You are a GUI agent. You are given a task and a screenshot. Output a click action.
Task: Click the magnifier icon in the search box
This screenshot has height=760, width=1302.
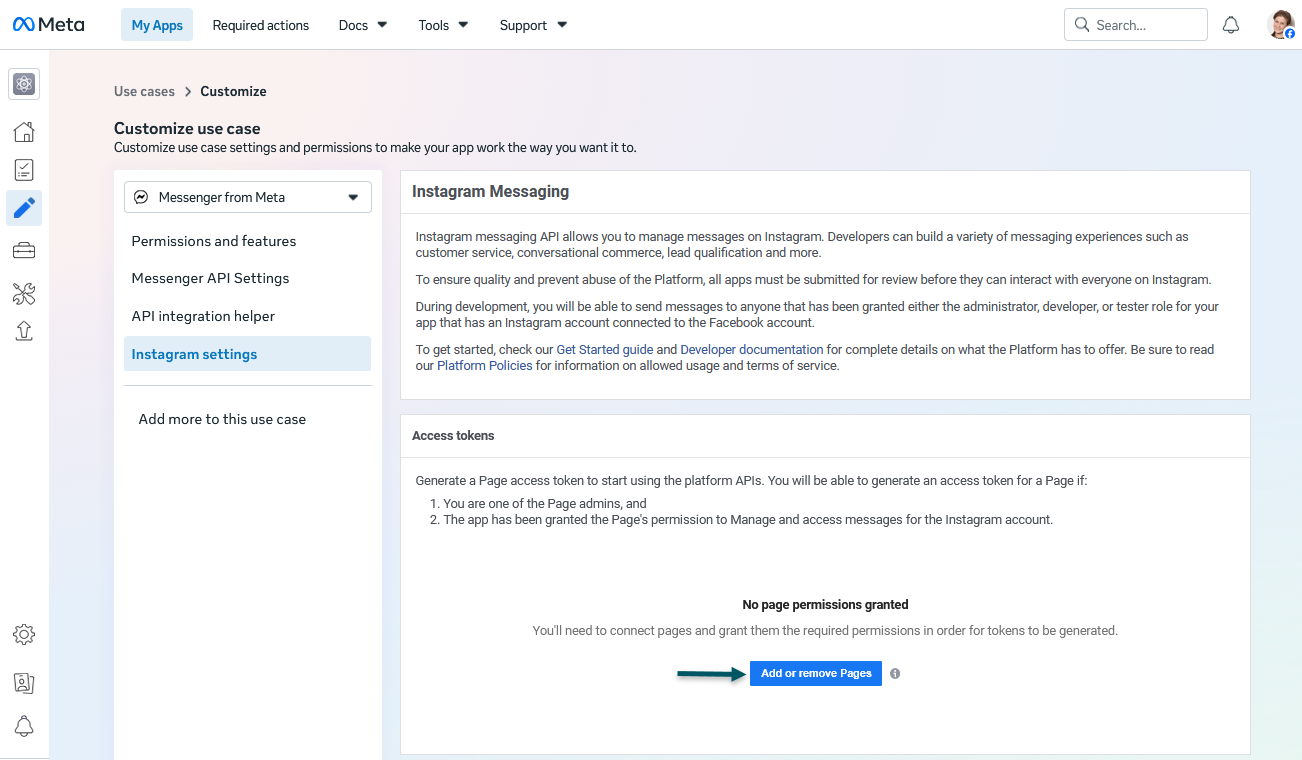coord(1082,25)
